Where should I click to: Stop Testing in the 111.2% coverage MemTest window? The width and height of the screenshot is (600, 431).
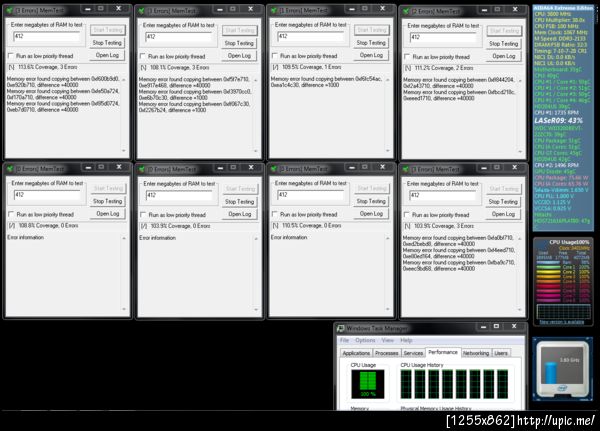pyautogui.click(x=504, y=44)
